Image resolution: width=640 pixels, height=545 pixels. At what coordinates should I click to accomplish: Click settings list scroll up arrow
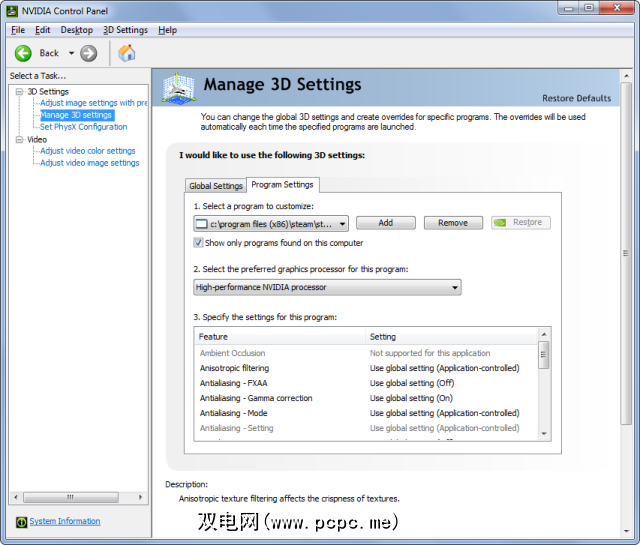pos(544,334)
